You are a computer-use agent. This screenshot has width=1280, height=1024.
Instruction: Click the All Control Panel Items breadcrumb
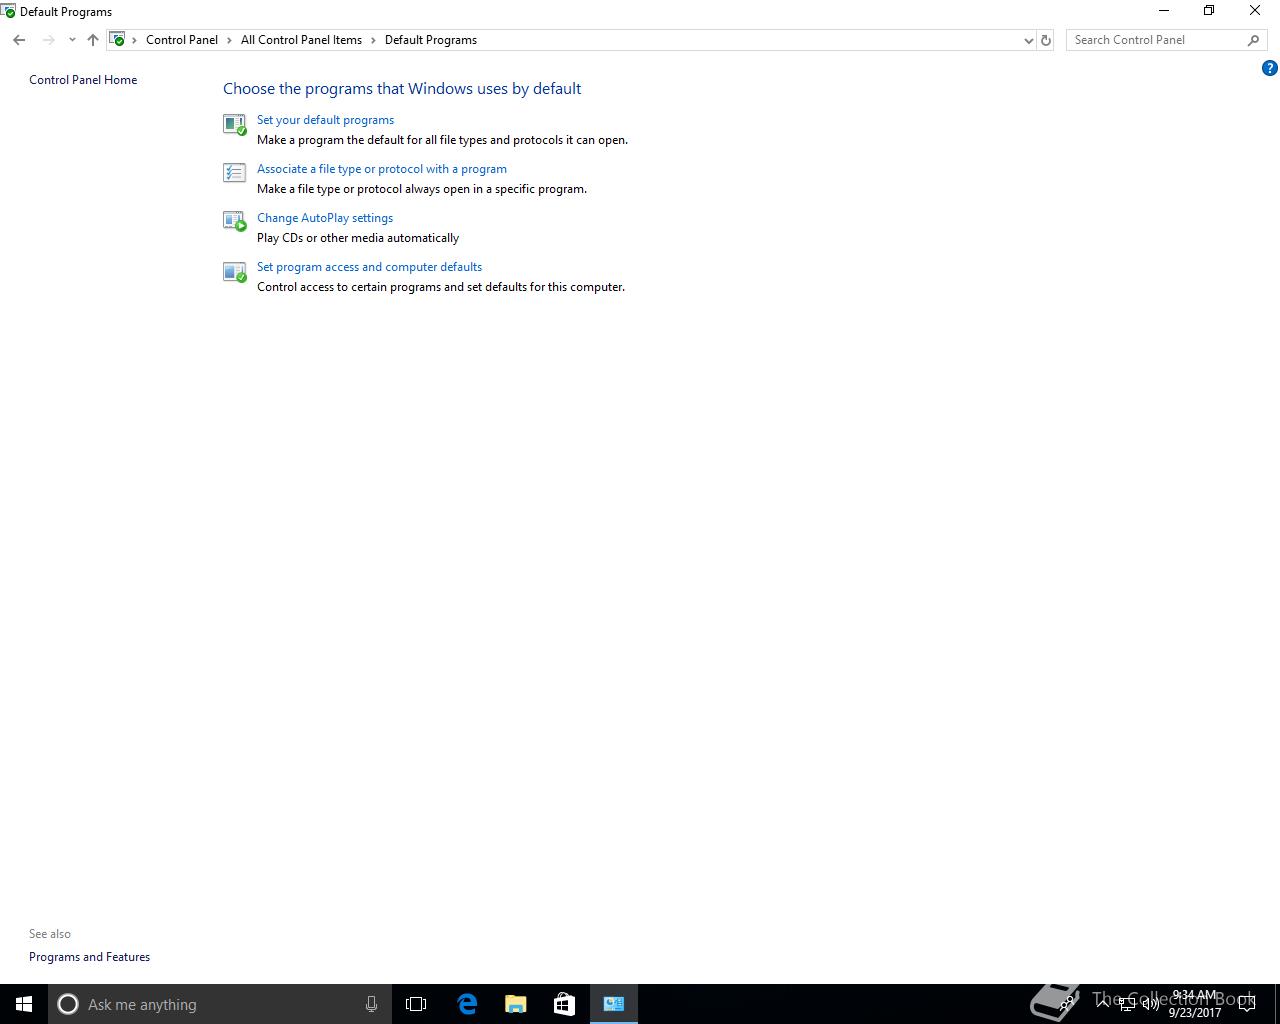301,40
